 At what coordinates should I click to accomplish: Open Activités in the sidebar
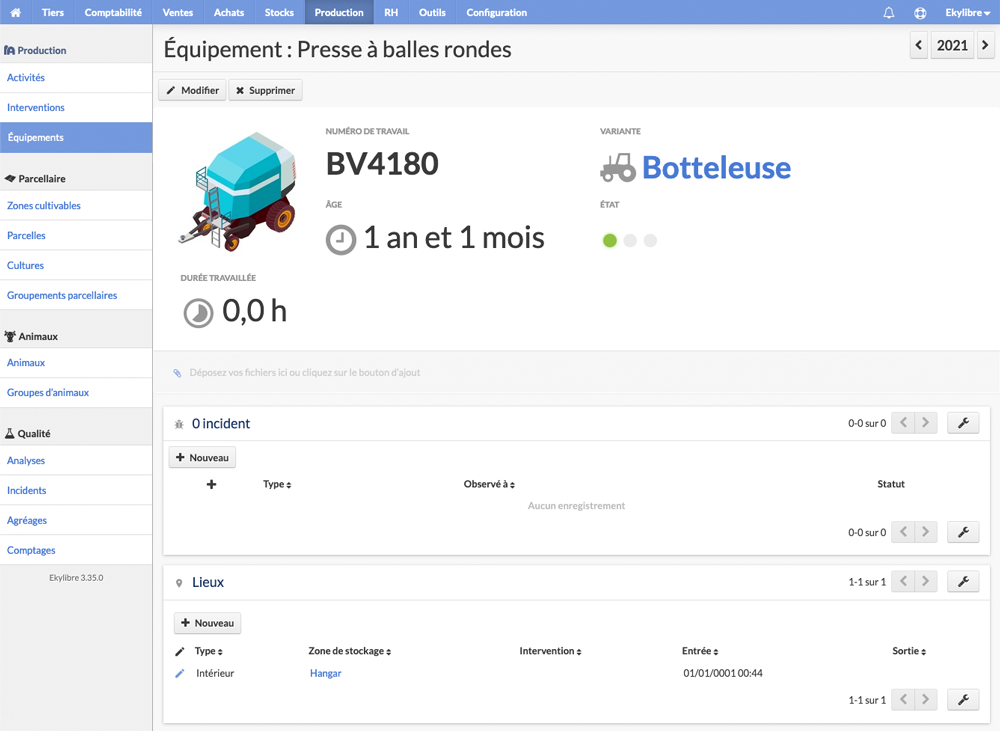76,77
